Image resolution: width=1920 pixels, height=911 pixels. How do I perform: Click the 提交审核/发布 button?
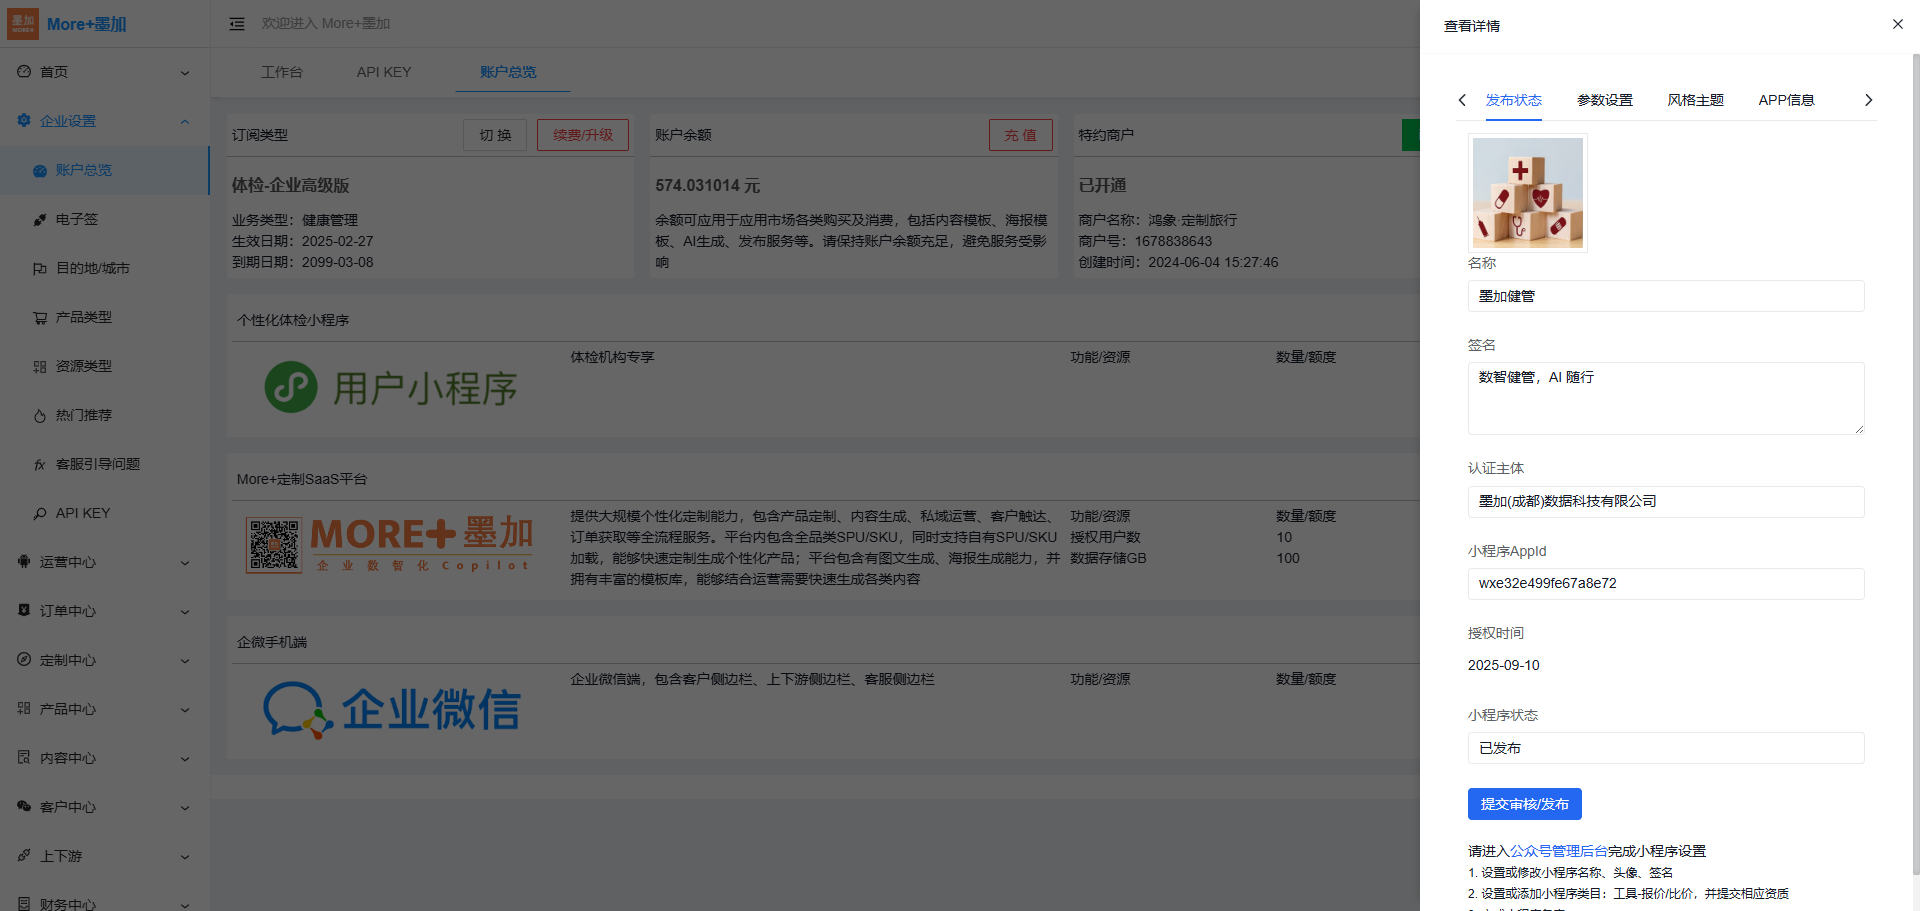(x=1524, y=804)
